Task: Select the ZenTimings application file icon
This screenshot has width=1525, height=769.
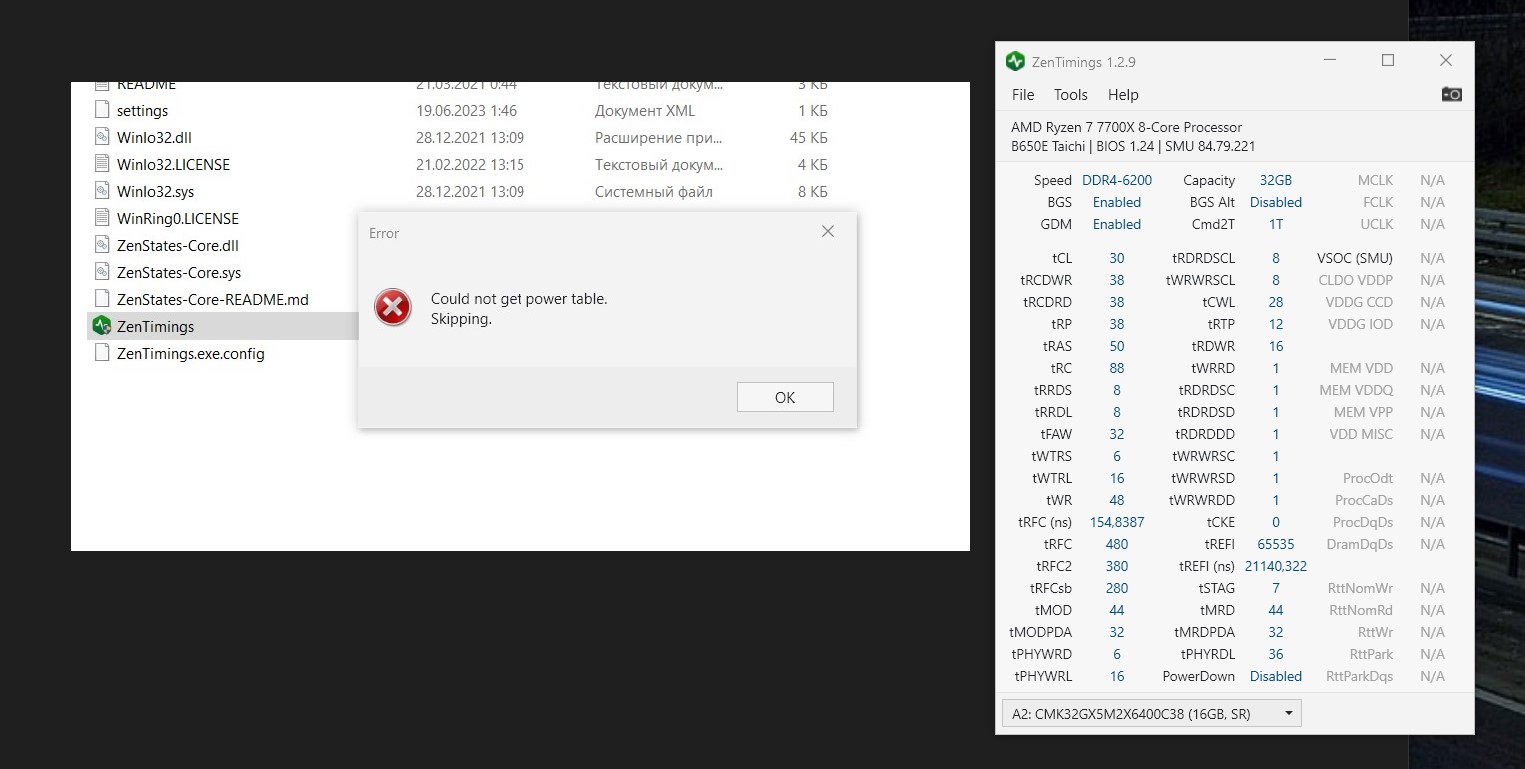Action: point(101,326)
